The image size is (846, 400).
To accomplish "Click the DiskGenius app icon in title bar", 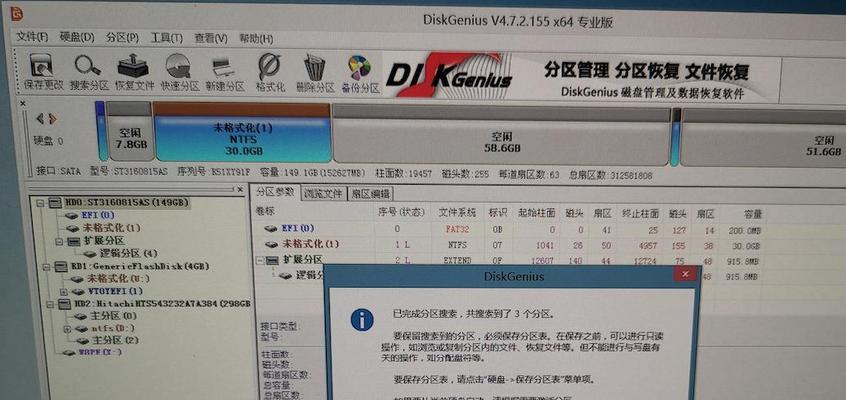I will [17, 13].
